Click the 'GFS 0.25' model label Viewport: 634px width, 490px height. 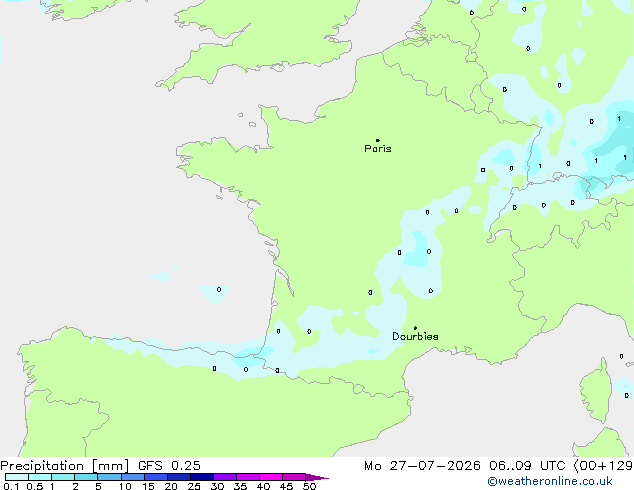tap(169, 466)
